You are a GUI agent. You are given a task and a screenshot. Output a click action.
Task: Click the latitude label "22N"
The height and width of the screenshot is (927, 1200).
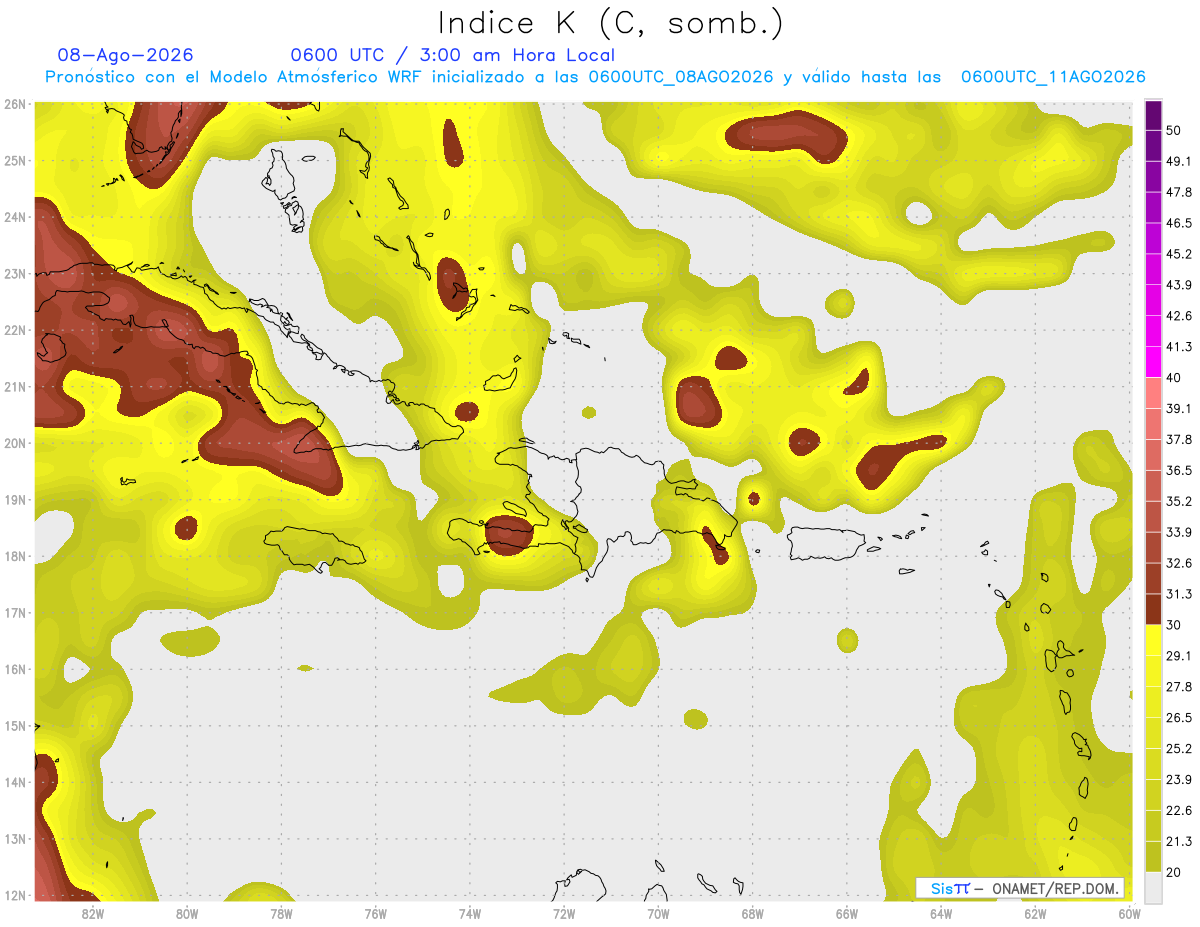(16, 330)
